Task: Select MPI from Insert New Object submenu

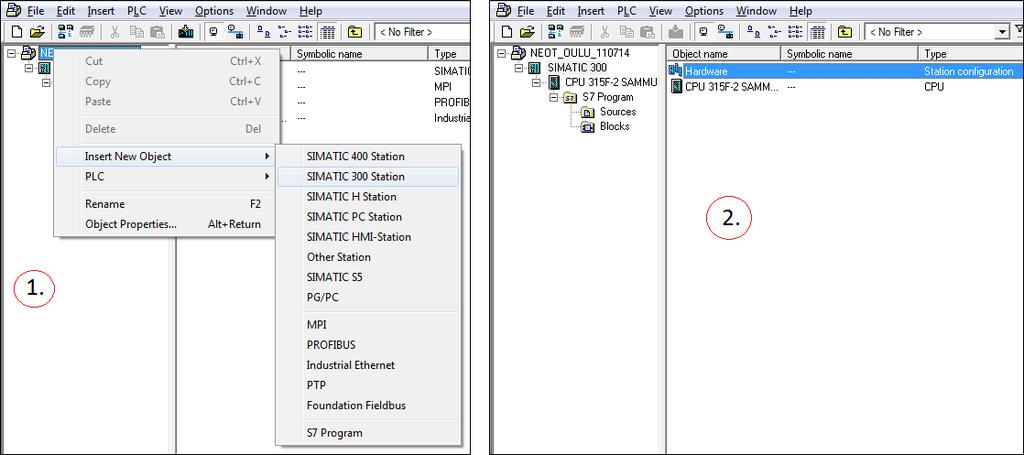Action: [x=368, y=324]
